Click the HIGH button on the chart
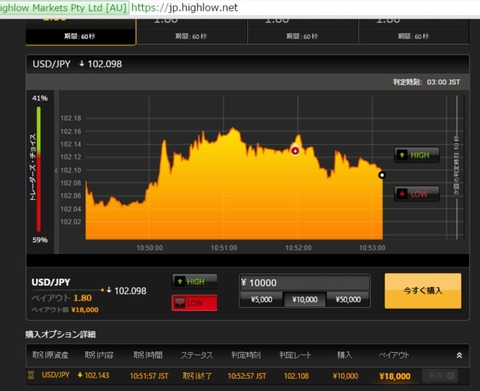 417,155
